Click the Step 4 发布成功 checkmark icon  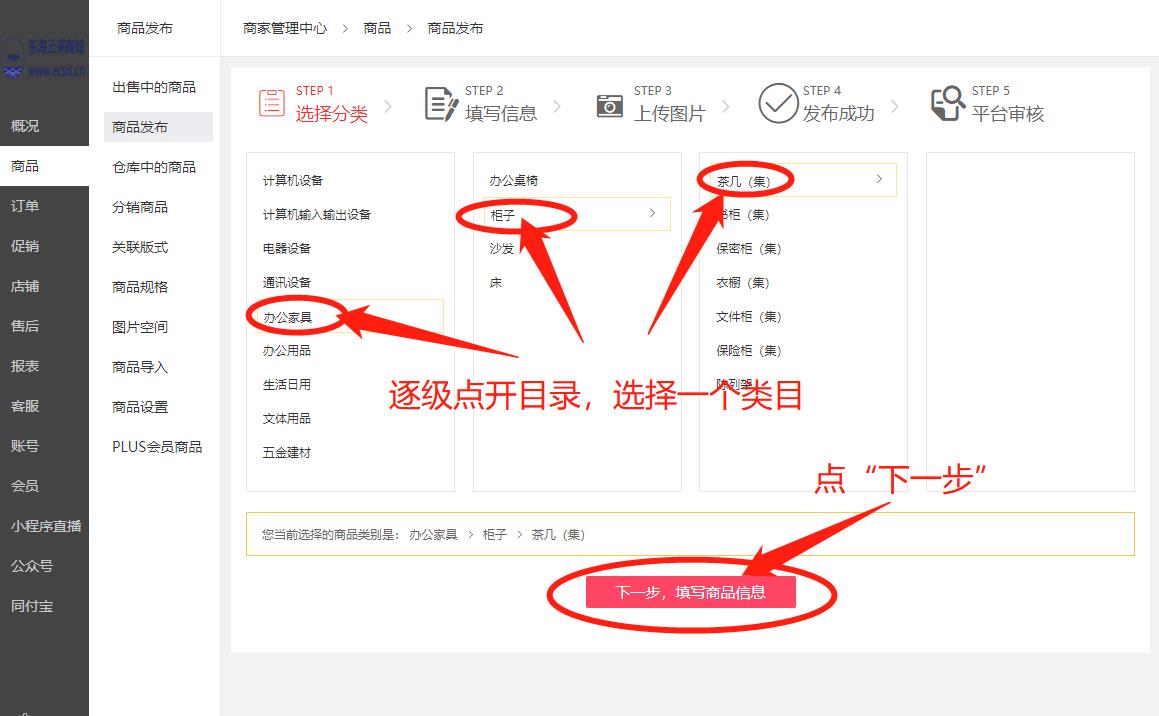coord(778,103)
